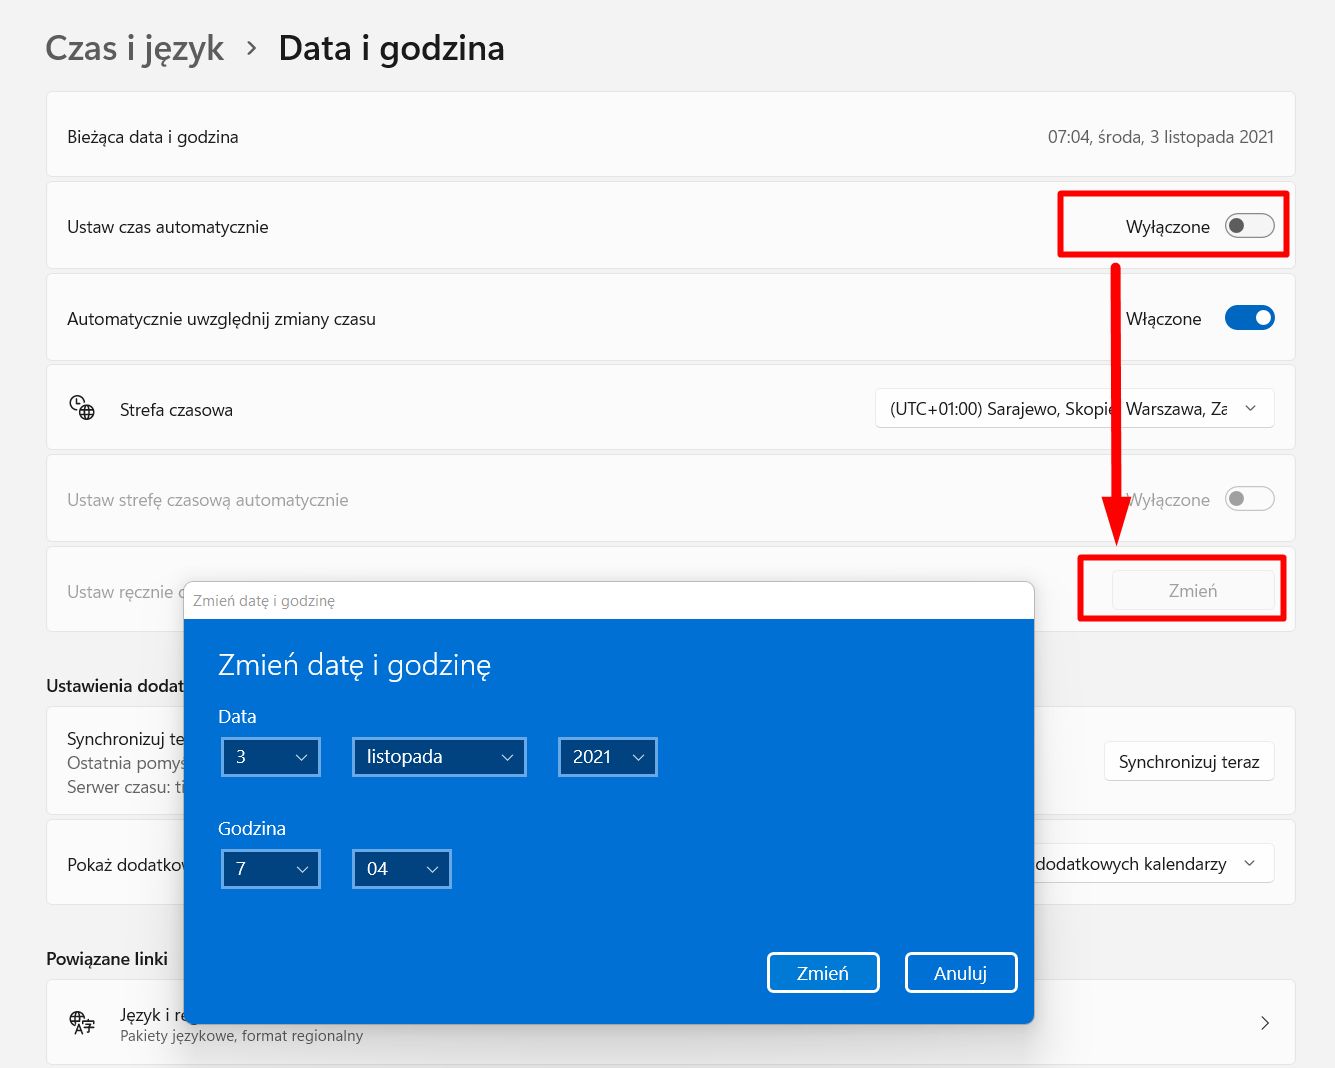Screen dimensions: 1335x1068
Task: Open the hour dropdown showing 7
Action: 270,869
